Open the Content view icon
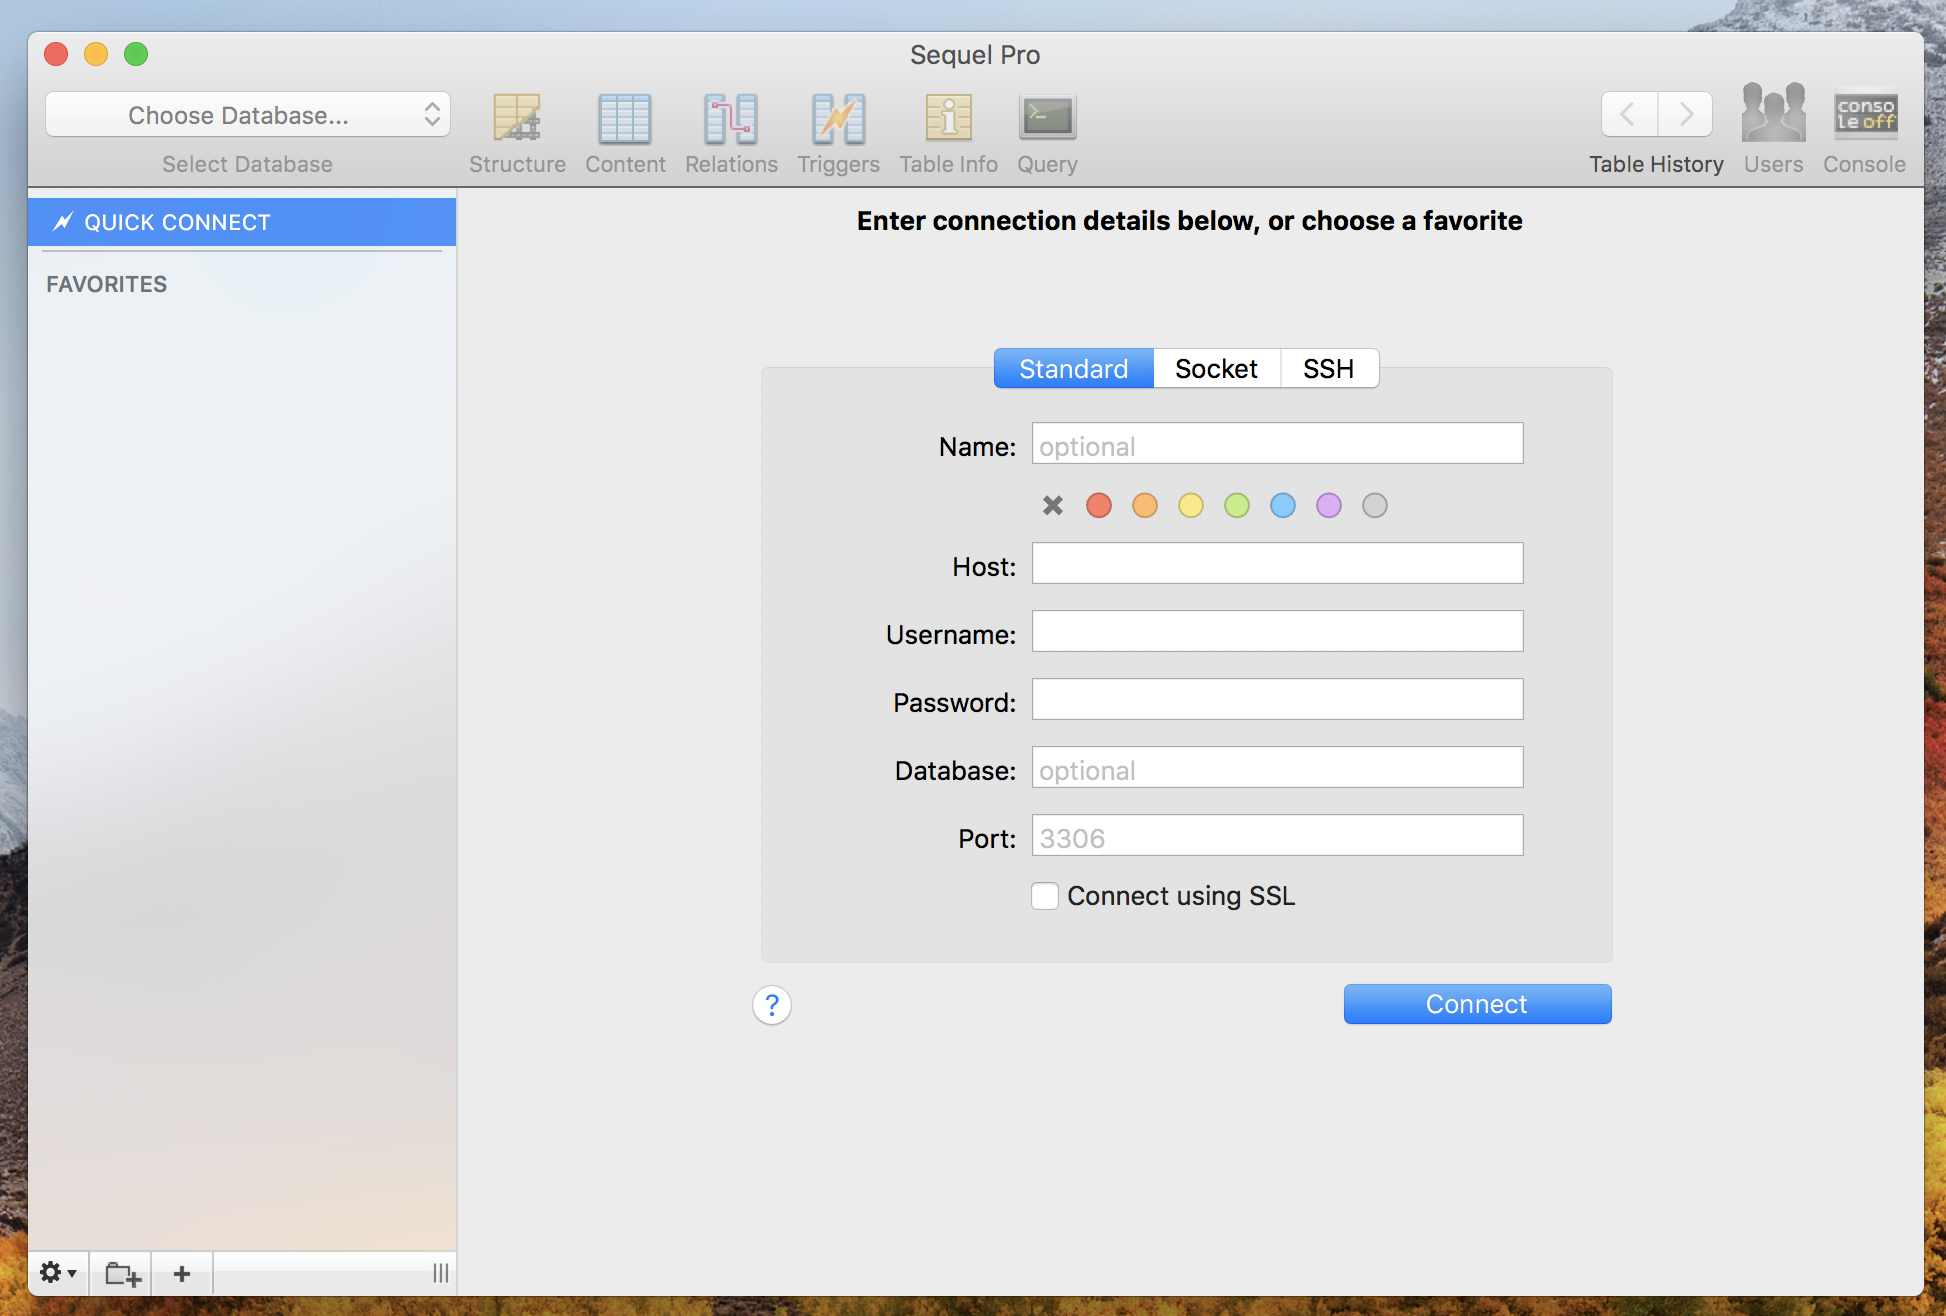The height and width of the screenshot is (1316, 1946). pyautogui.click(x=625, y=119)
